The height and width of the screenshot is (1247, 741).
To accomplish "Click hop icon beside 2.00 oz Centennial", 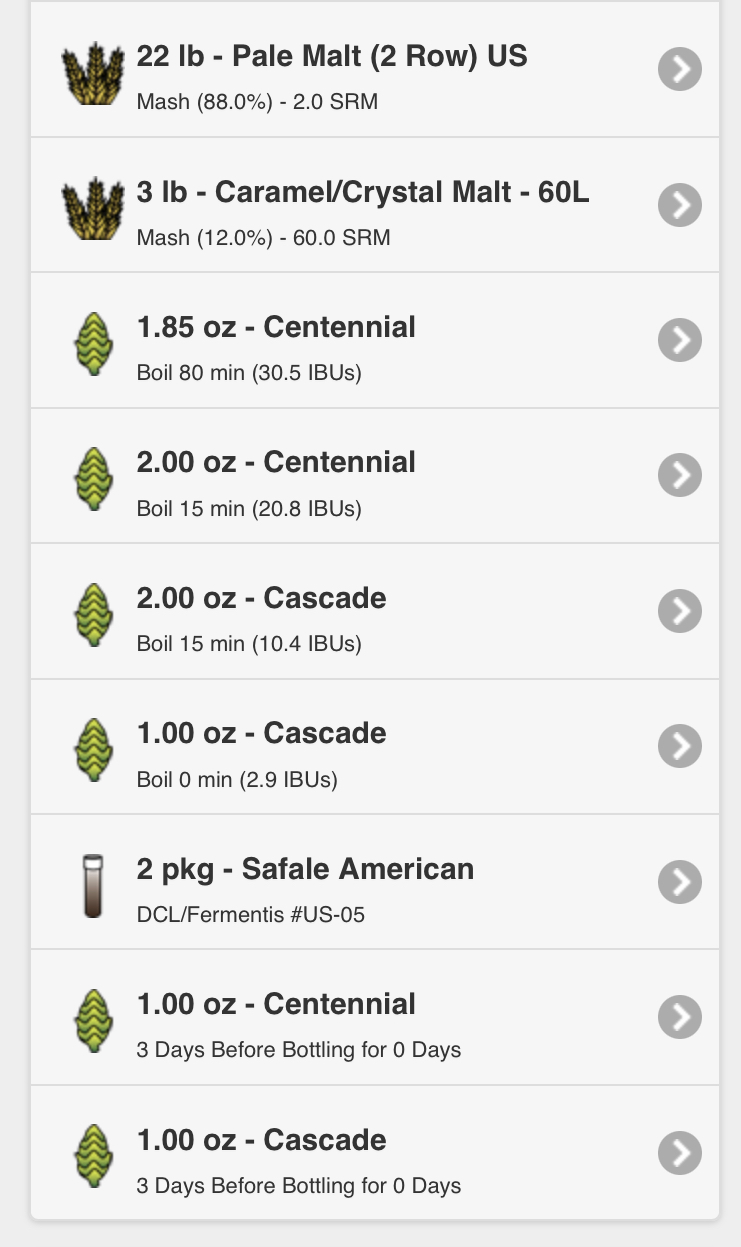I will pyautogui.click(x=93, y=476).
